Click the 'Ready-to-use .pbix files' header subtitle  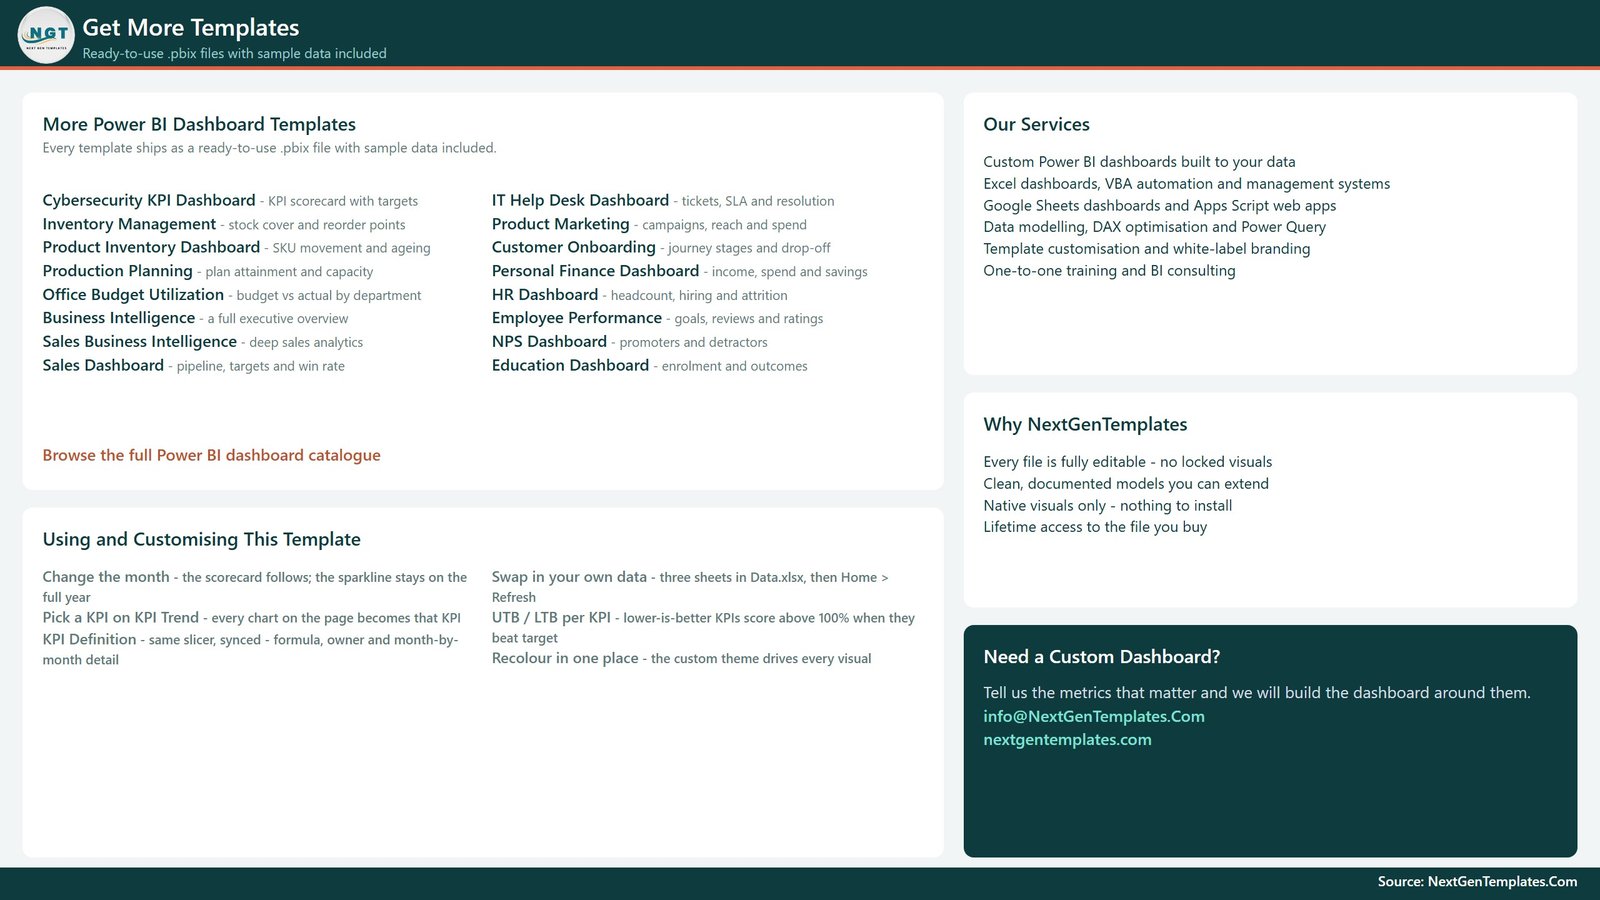234,54
